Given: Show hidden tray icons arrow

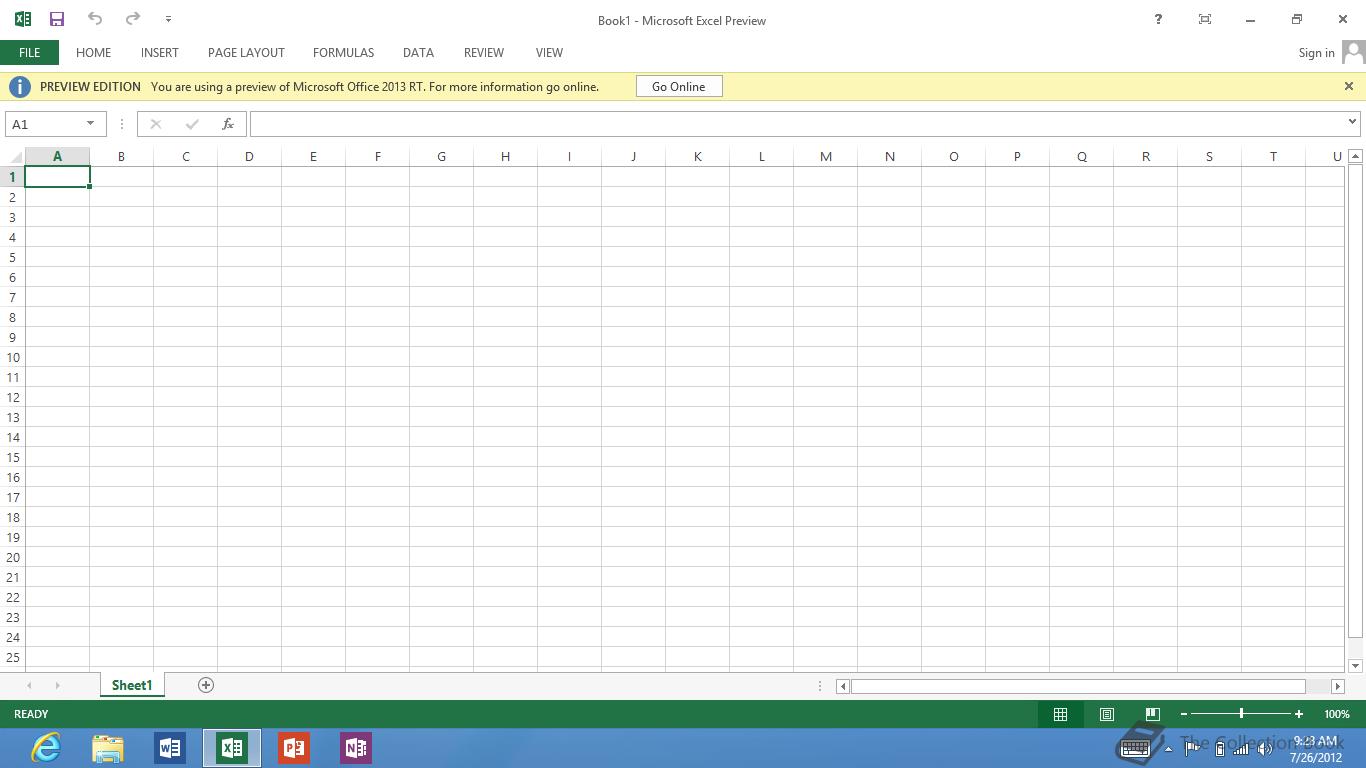Looking at the screenshot, I should coord(1168,749).
